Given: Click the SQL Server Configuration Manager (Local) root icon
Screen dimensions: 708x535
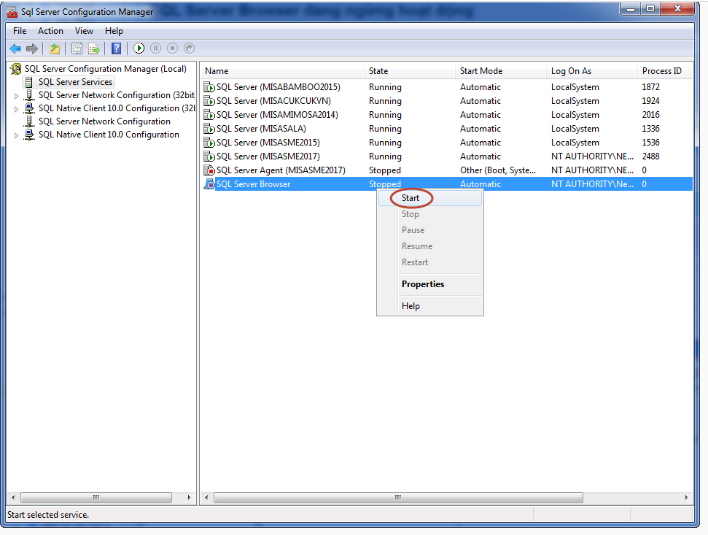Looking at the screenshot, I should coord(16,69).
